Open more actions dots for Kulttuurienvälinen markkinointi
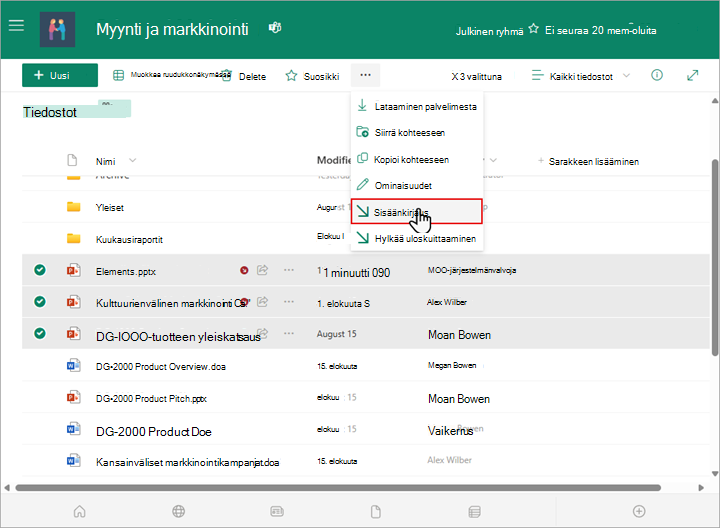The image size is (720, 528). pyautogui.click(x=289, y=302)
